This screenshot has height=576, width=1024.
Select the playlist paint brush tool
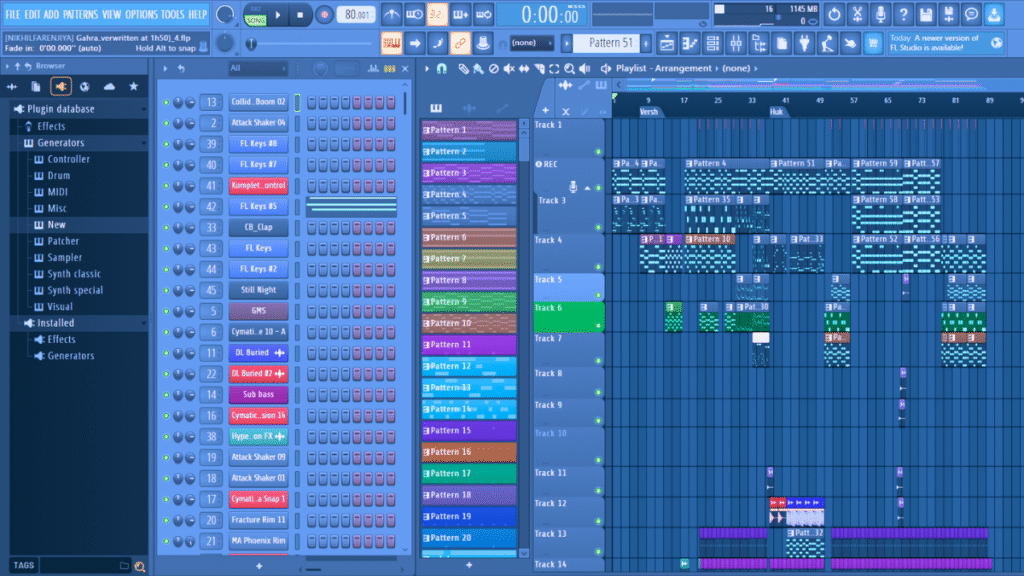[x=478, y=69]
